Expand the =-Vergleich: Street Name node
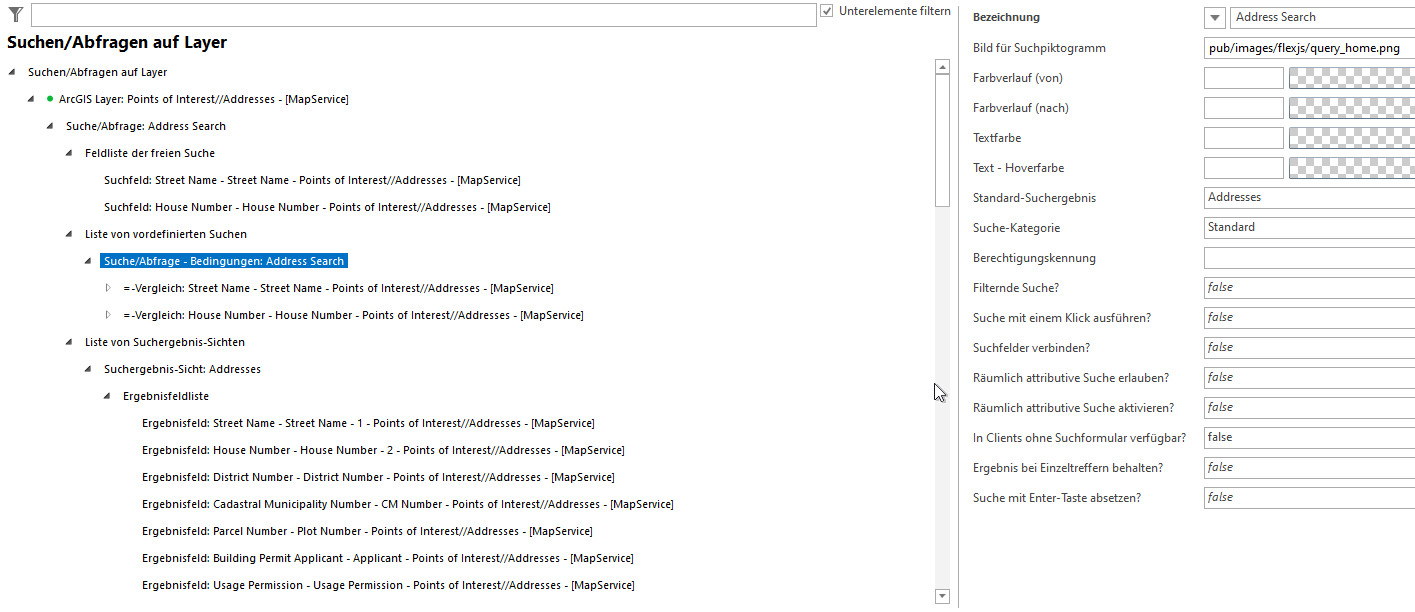The height and width of the screenshot is (612, 1415). click(108, 288)
